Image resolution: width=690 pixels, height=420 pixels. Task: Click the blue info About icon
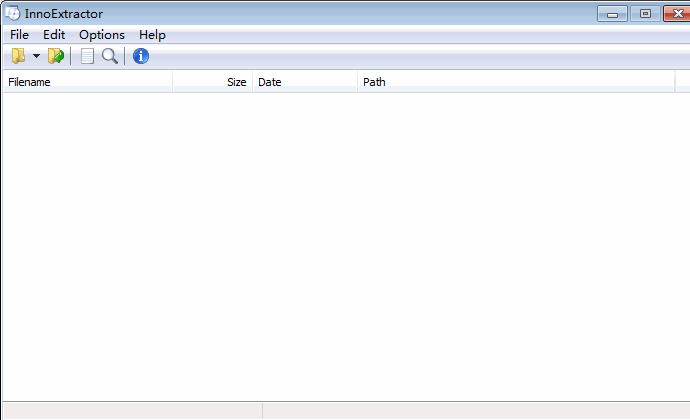tap(141, 56)
